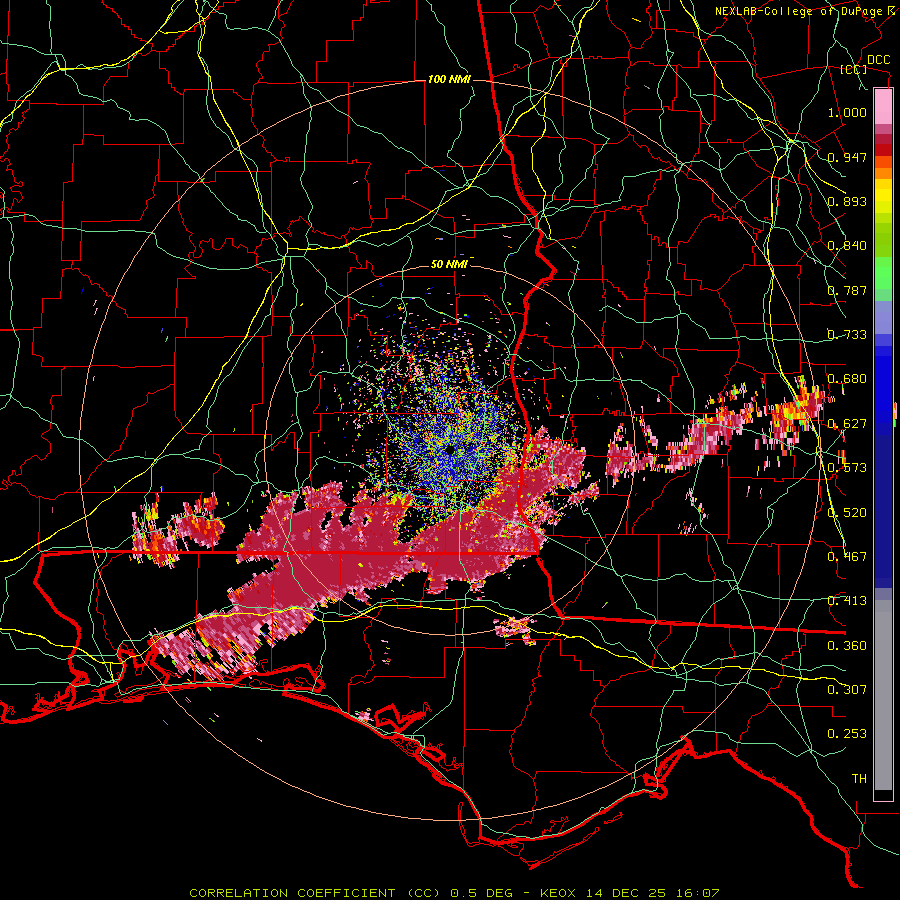The image size is (900, 900).
Task: Click the 0.360 legend value
Action: (847, 646)
